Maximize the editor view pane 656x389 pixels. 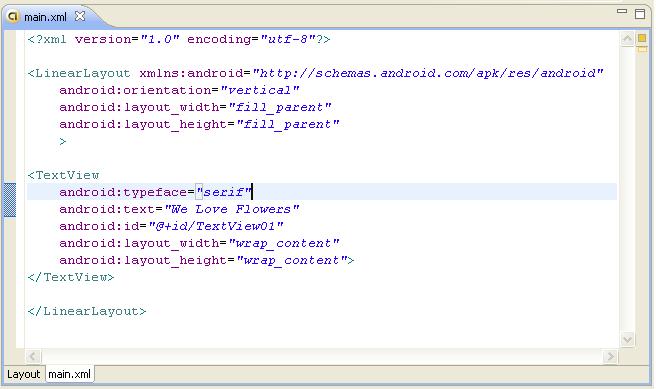point(640,14)
